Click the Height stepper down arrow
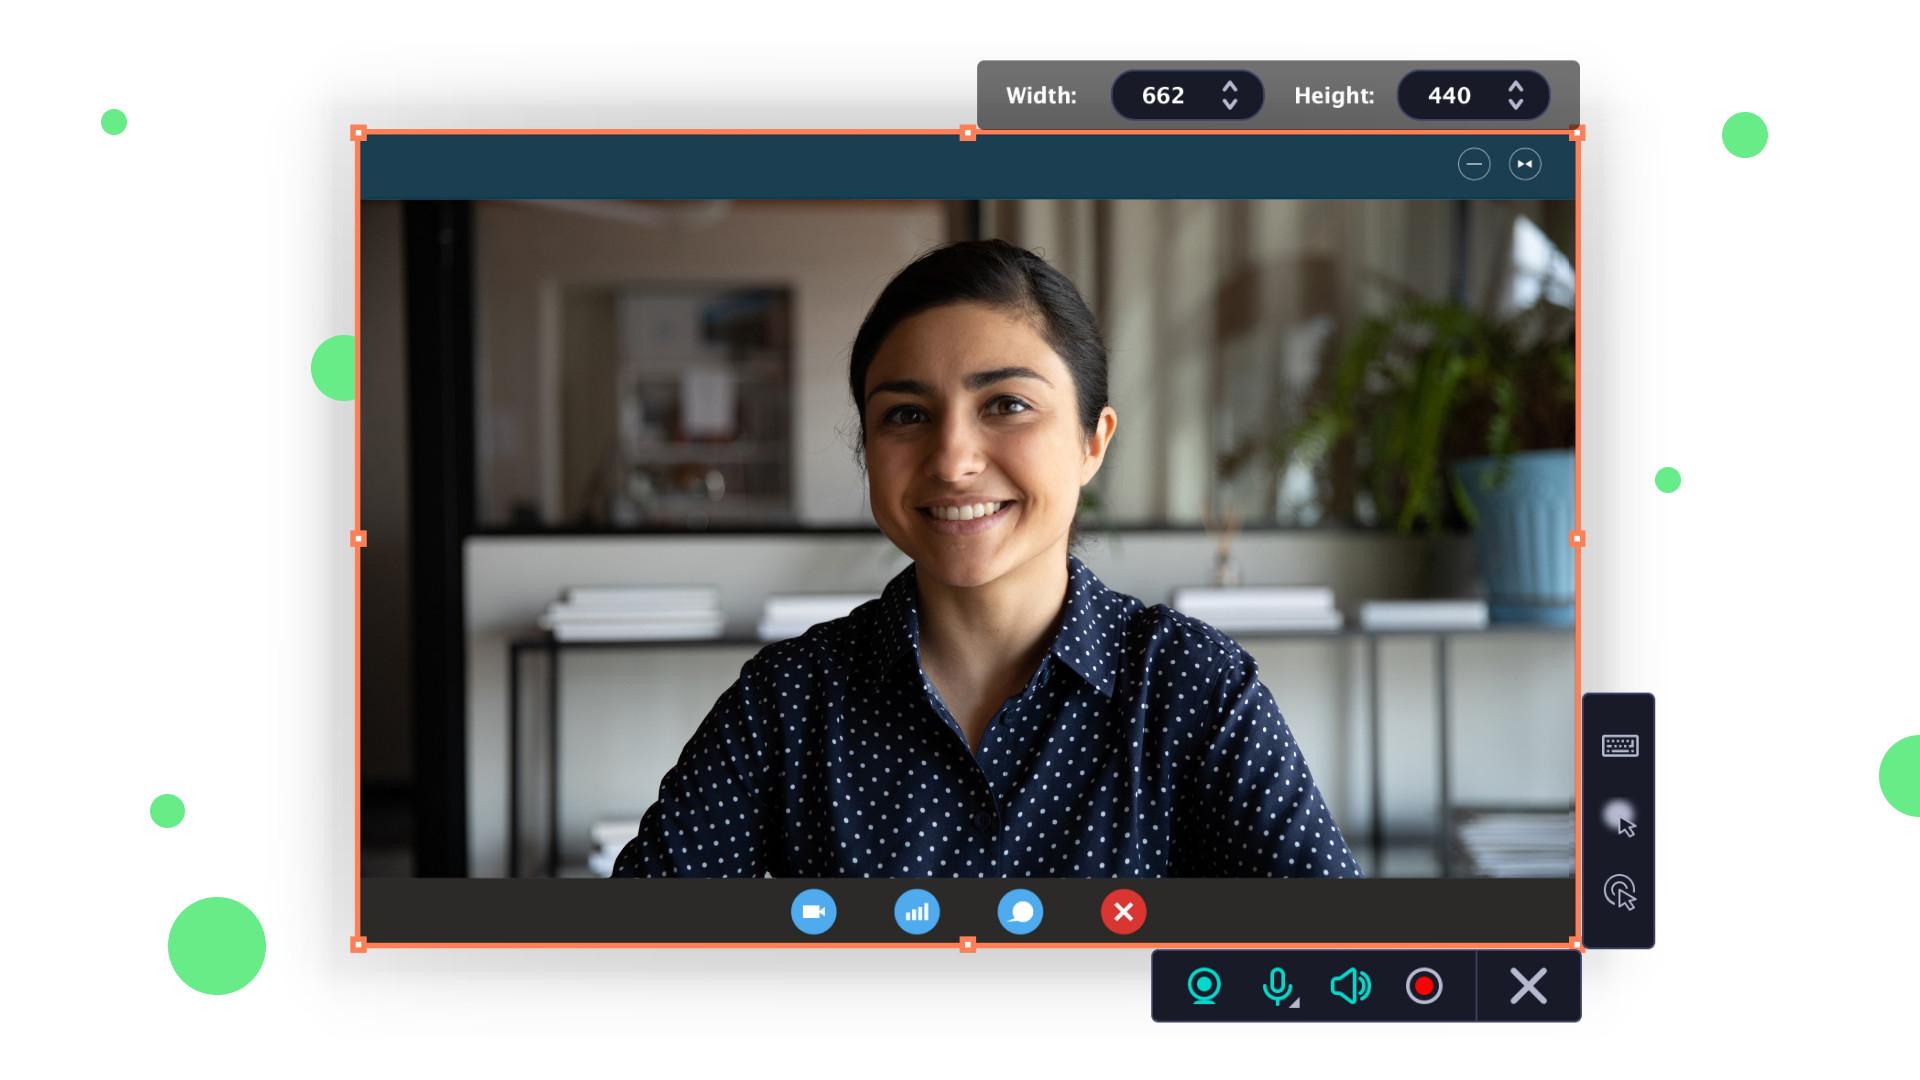The image size is (1920, 1080). 1514,103
